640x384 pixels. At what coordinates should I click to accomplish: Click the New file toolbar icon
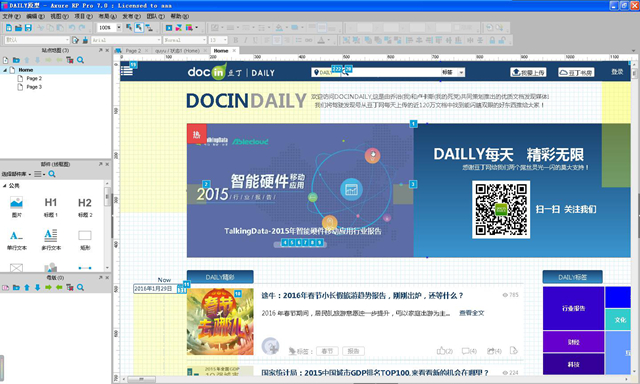[9, 28]
